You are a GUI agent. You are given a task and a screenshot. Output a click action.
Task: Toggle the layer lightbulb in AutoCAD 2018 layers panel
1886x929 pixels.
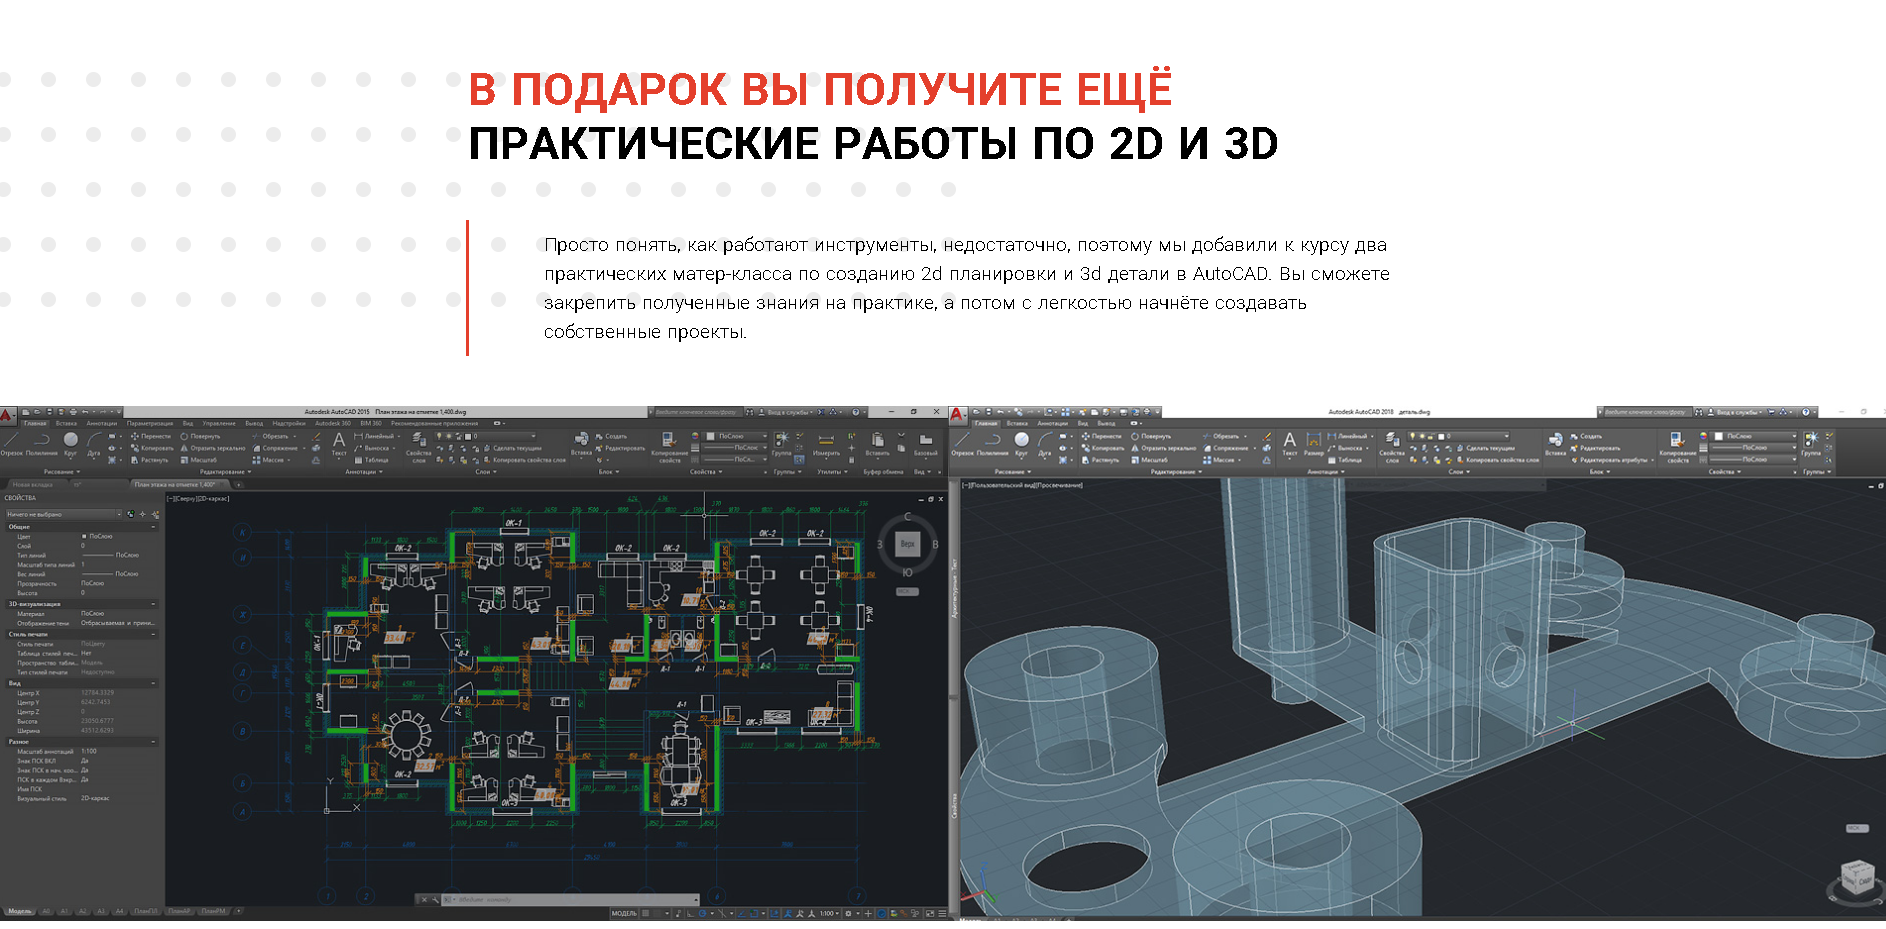coord(1412,436)
